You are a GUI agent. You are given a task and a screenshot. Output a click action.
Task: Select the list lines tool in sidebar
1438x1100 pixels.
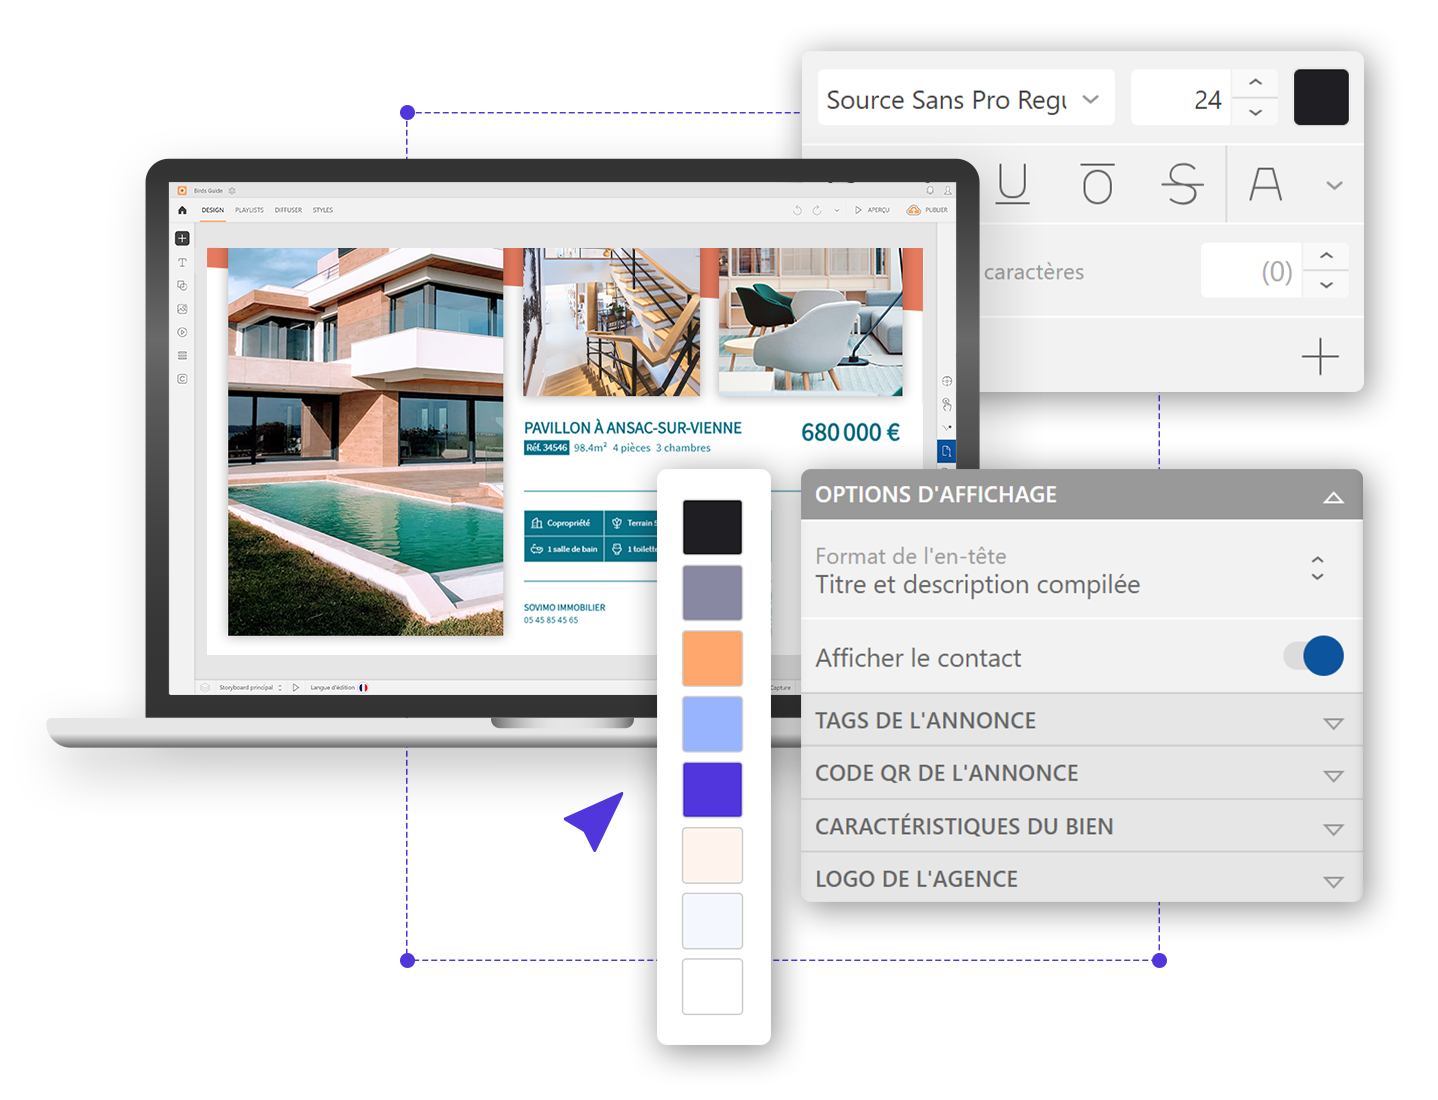tap(182, 355)
